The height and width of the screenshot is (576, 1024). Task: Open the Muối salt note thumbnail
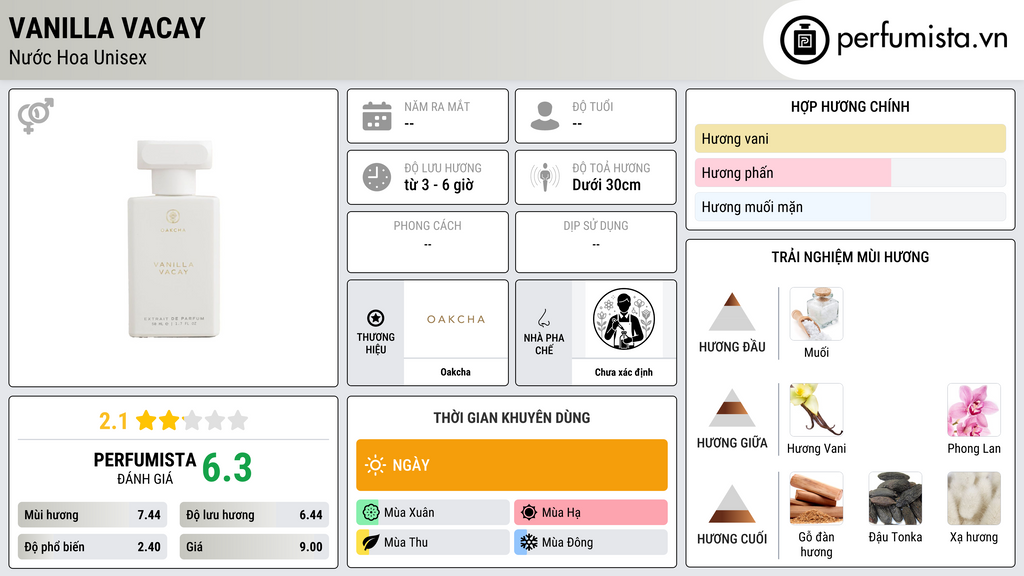tap(816, 313)
